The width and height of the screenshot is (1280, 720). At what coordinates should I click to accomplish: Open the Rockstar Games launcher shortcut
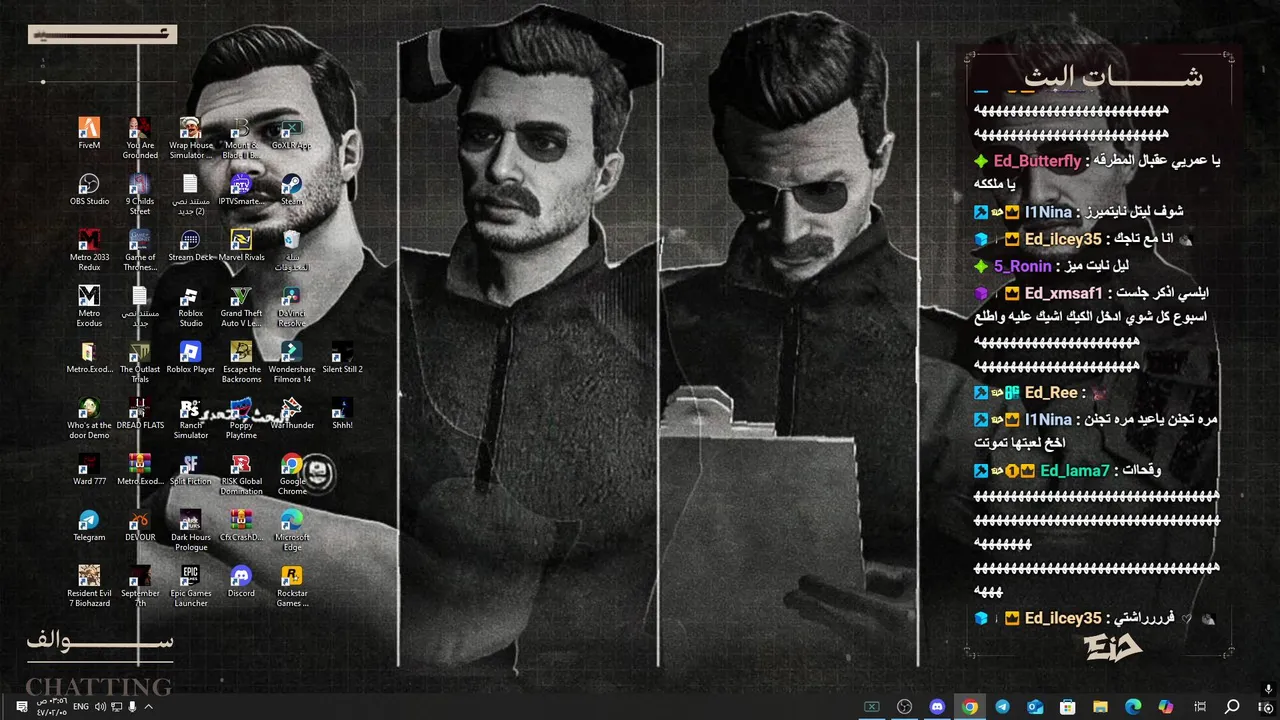[291, 586]
